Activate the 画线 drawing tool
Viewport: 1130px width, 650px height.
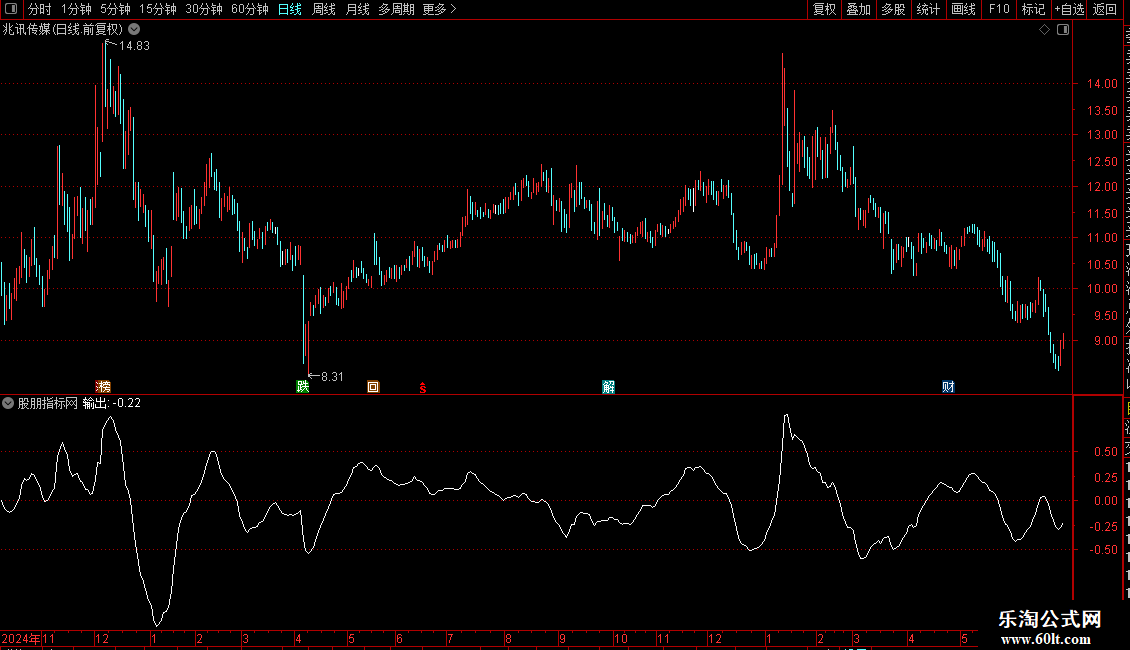[x=963, y=9]
